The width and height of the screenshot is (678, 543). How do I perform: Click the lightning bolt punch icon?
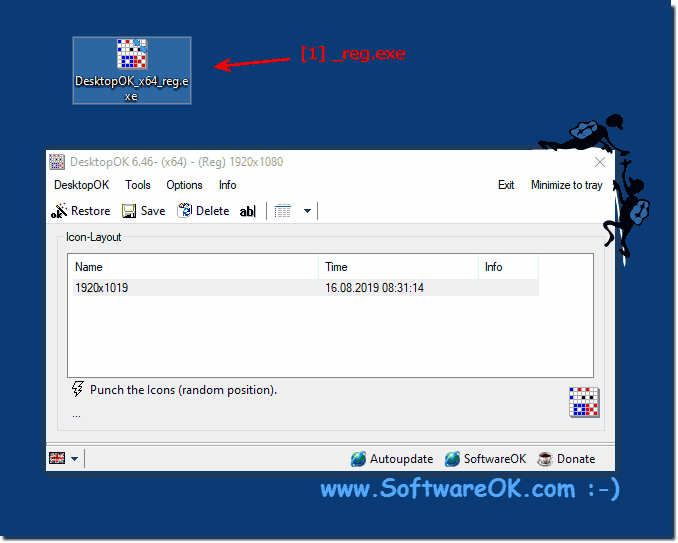click(x=78, y=389)
